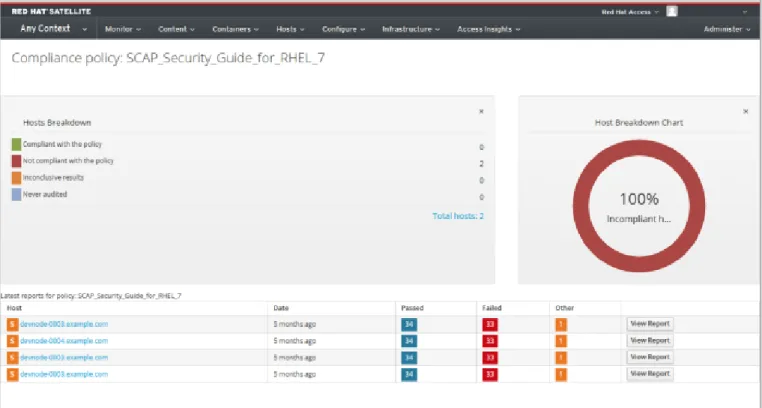762x408 pixels.
Task: Click blue Passed count badge in first row
Action: (x=409, y=324)
